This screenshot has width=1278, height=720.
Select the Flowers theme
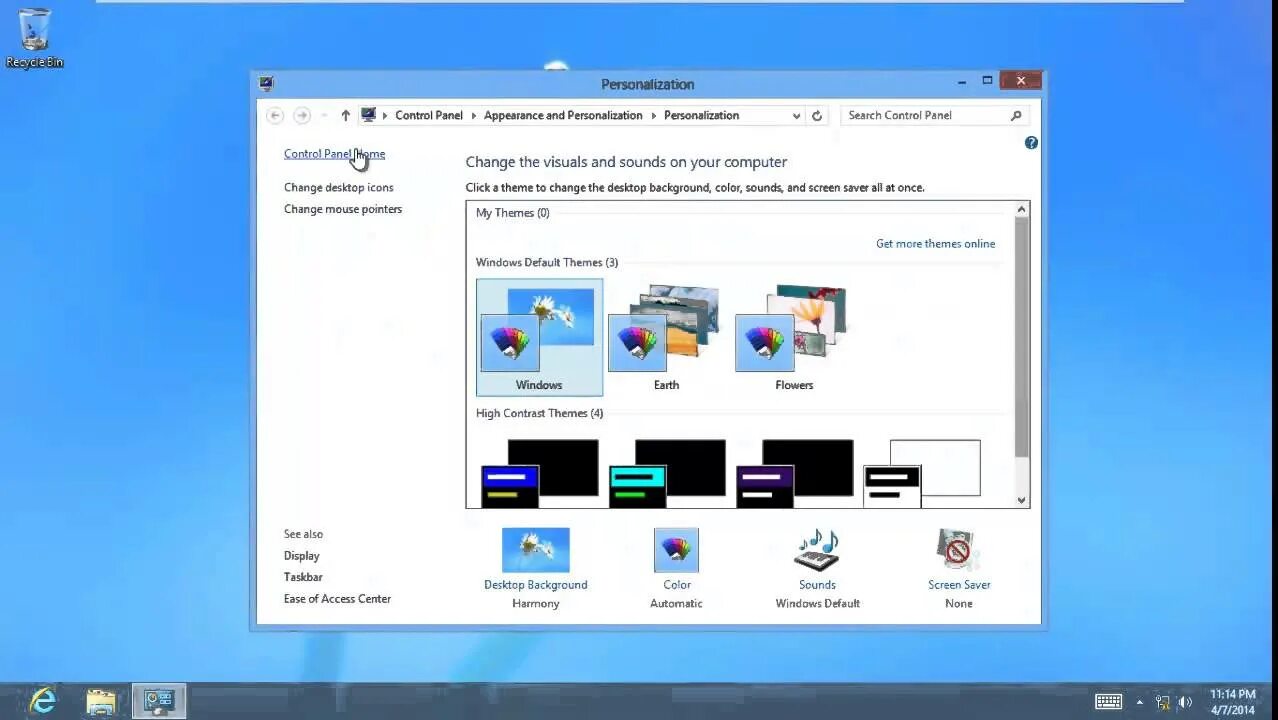pos(794,338)
